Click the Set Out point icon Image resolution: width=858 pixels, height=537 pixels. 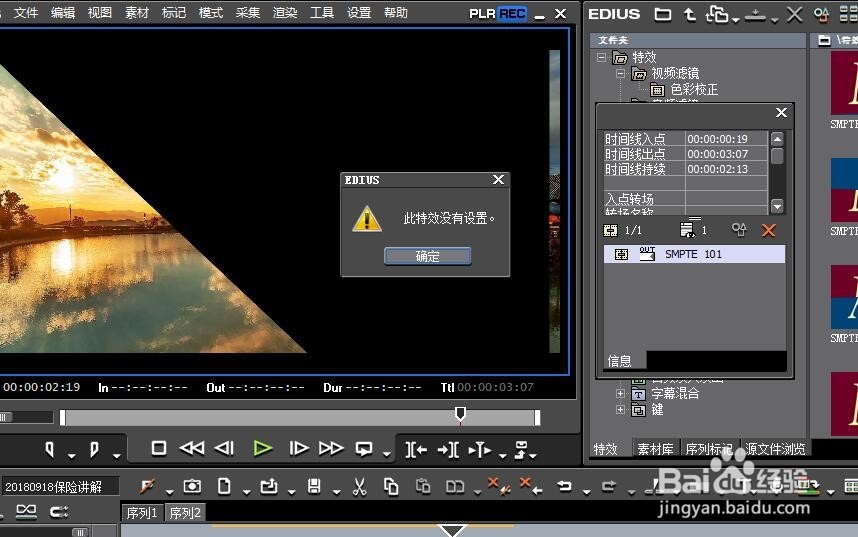pyautogui.click(x=94, y=450)
